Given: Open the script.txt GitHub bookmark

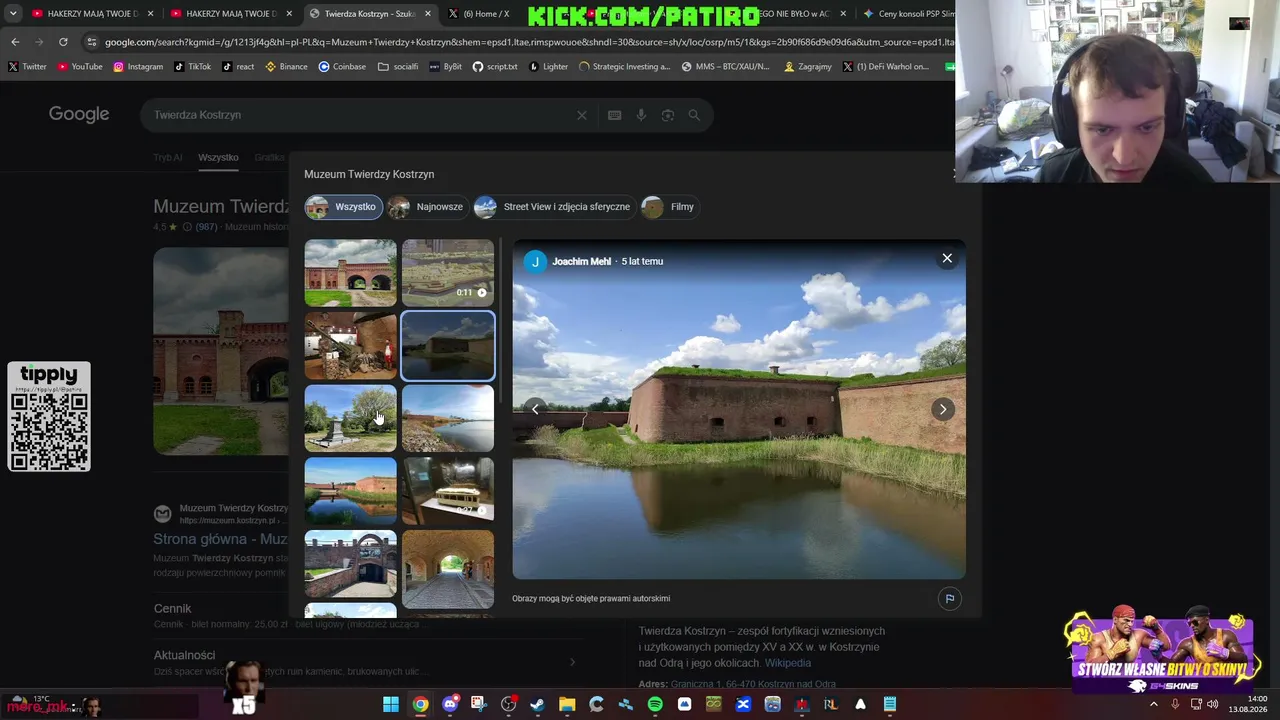Looking at the screenshot, I should [495, 67].
